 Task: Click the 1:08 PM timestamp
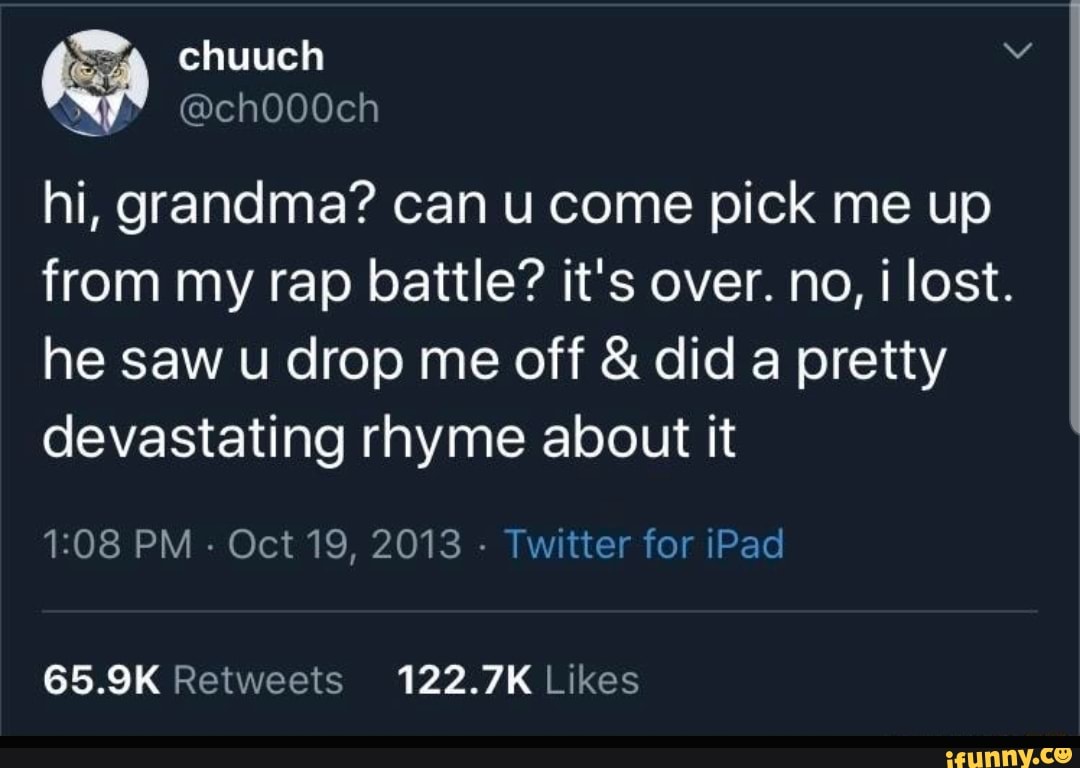tap(120, 545)
